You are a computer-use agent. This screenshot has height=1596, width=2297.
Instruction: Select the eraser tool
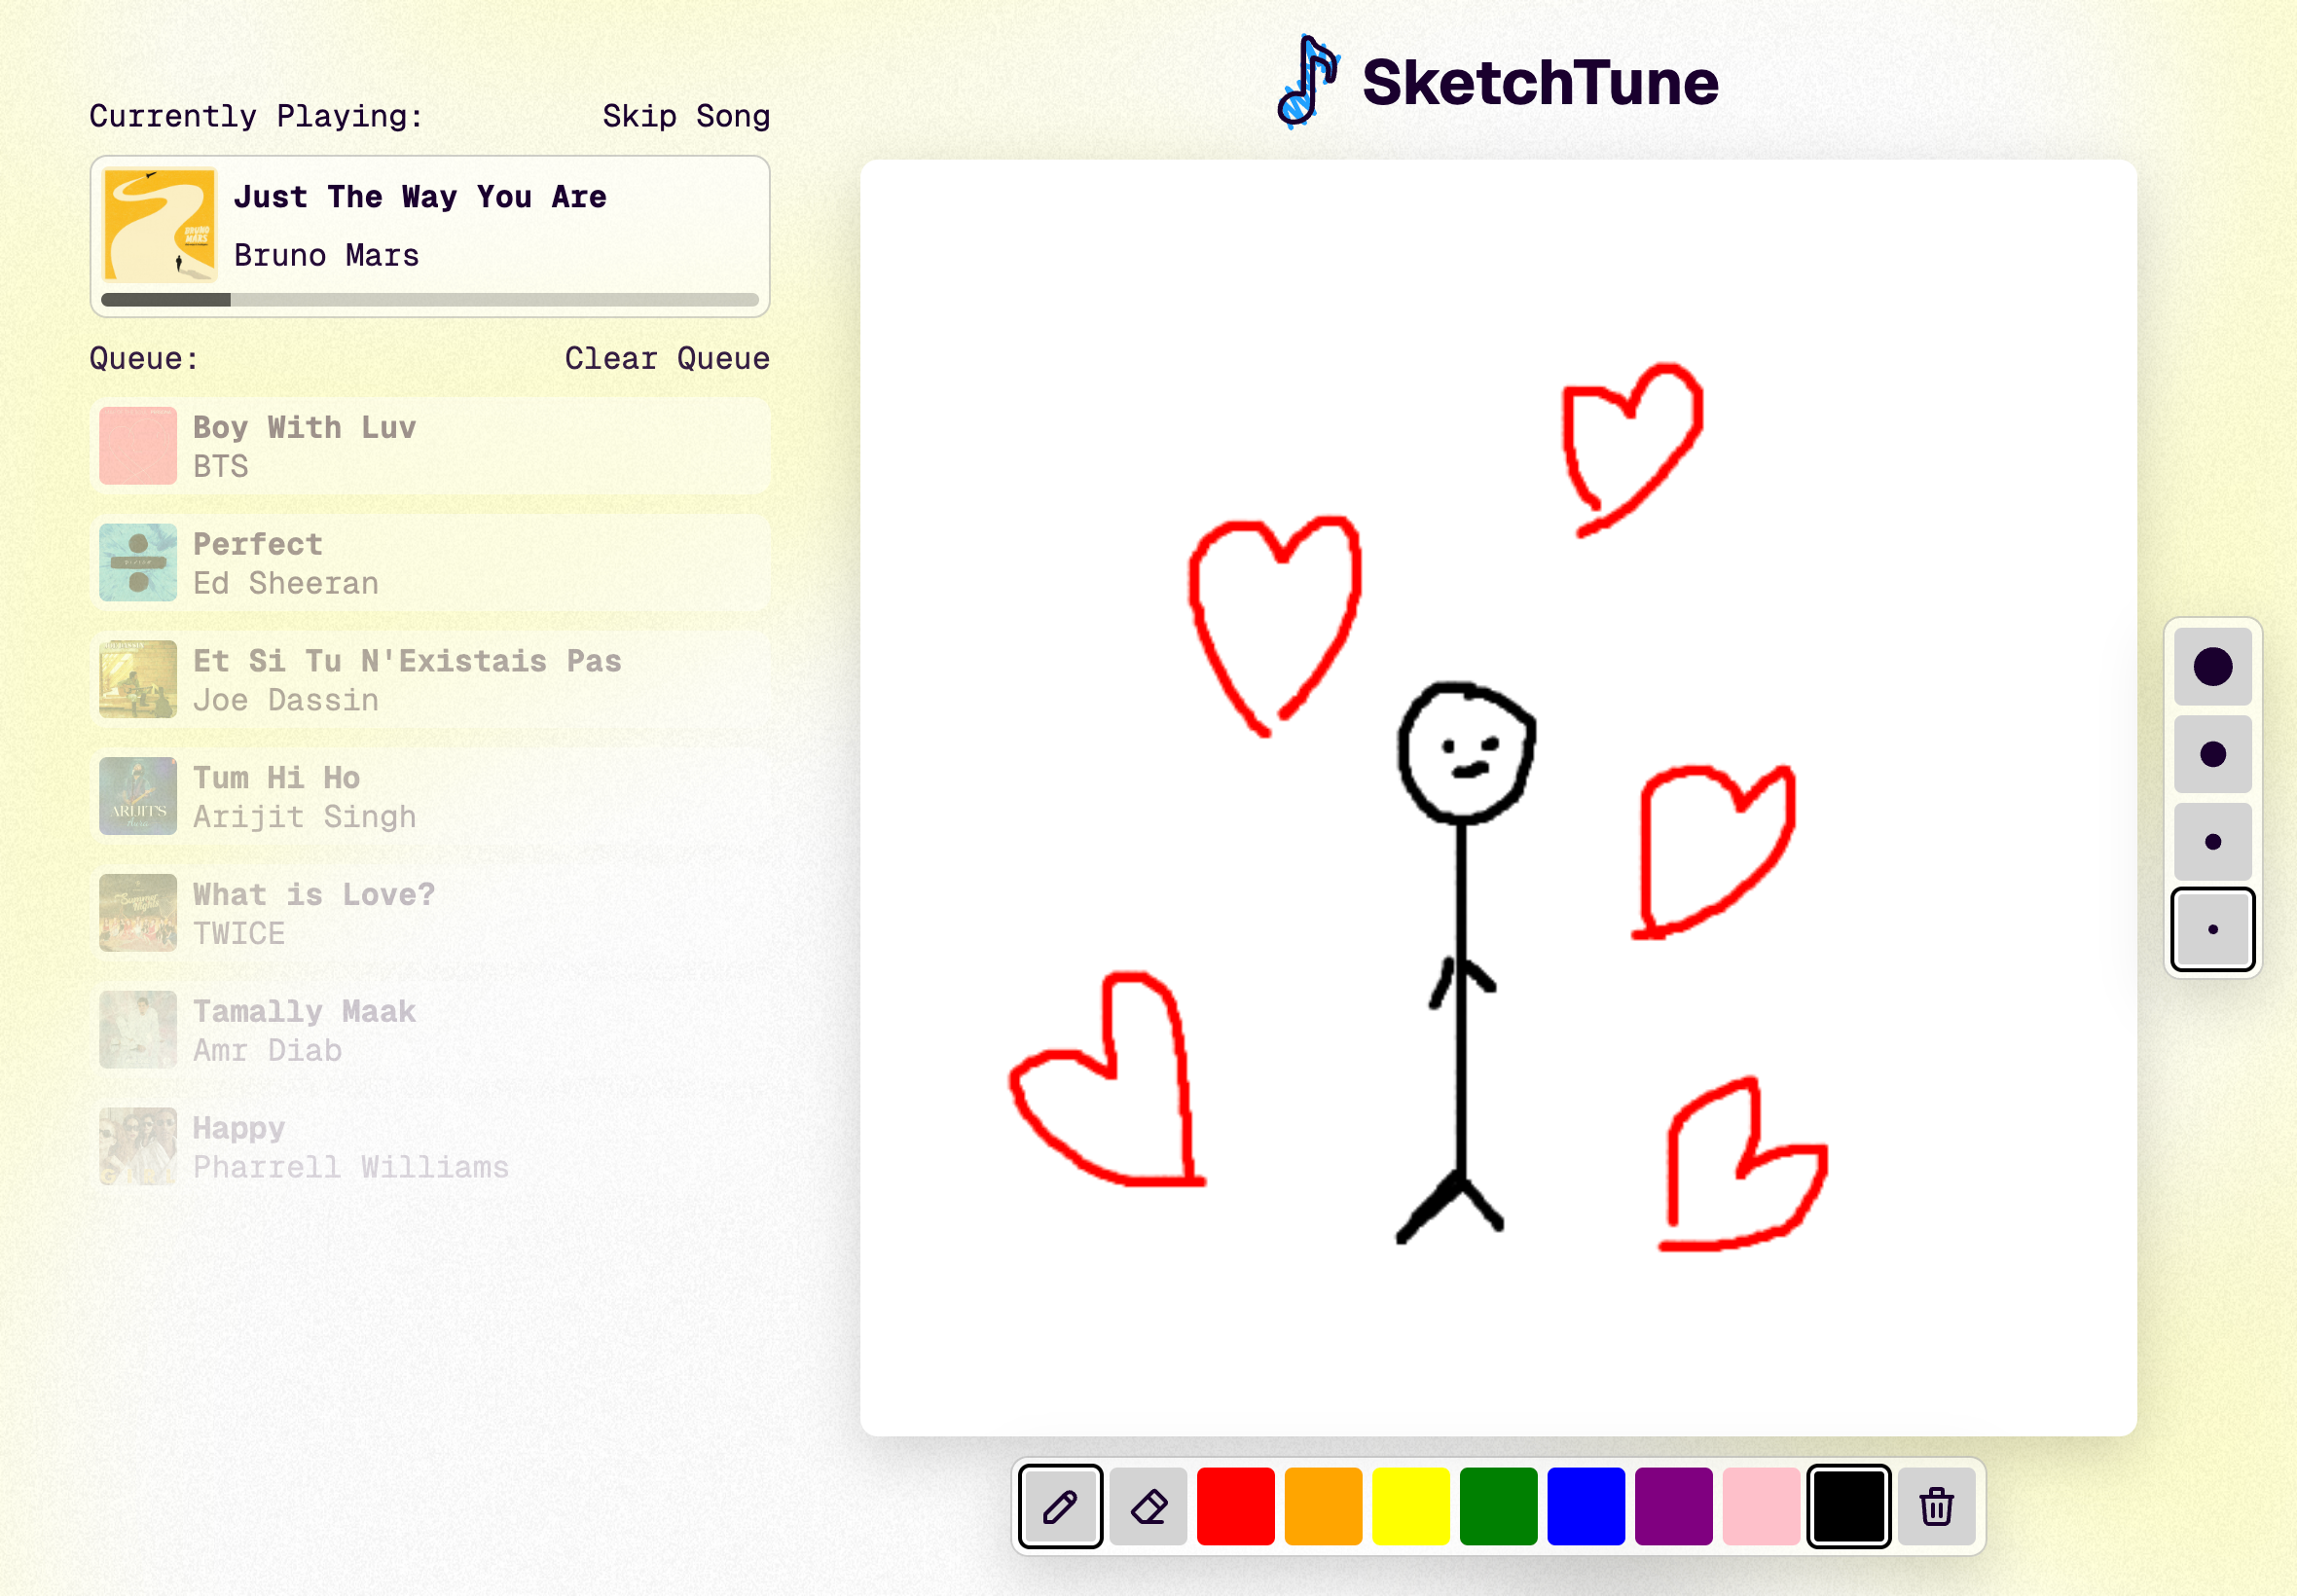[x=1148, y=1506]
